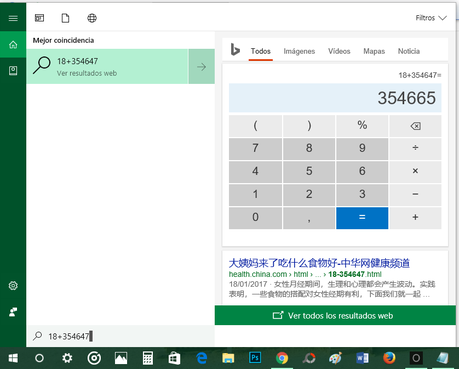This screenshot has width=459, height=369.
Task: Open the Feedback icon in sidebar
Action: click(x=13, y=312)
